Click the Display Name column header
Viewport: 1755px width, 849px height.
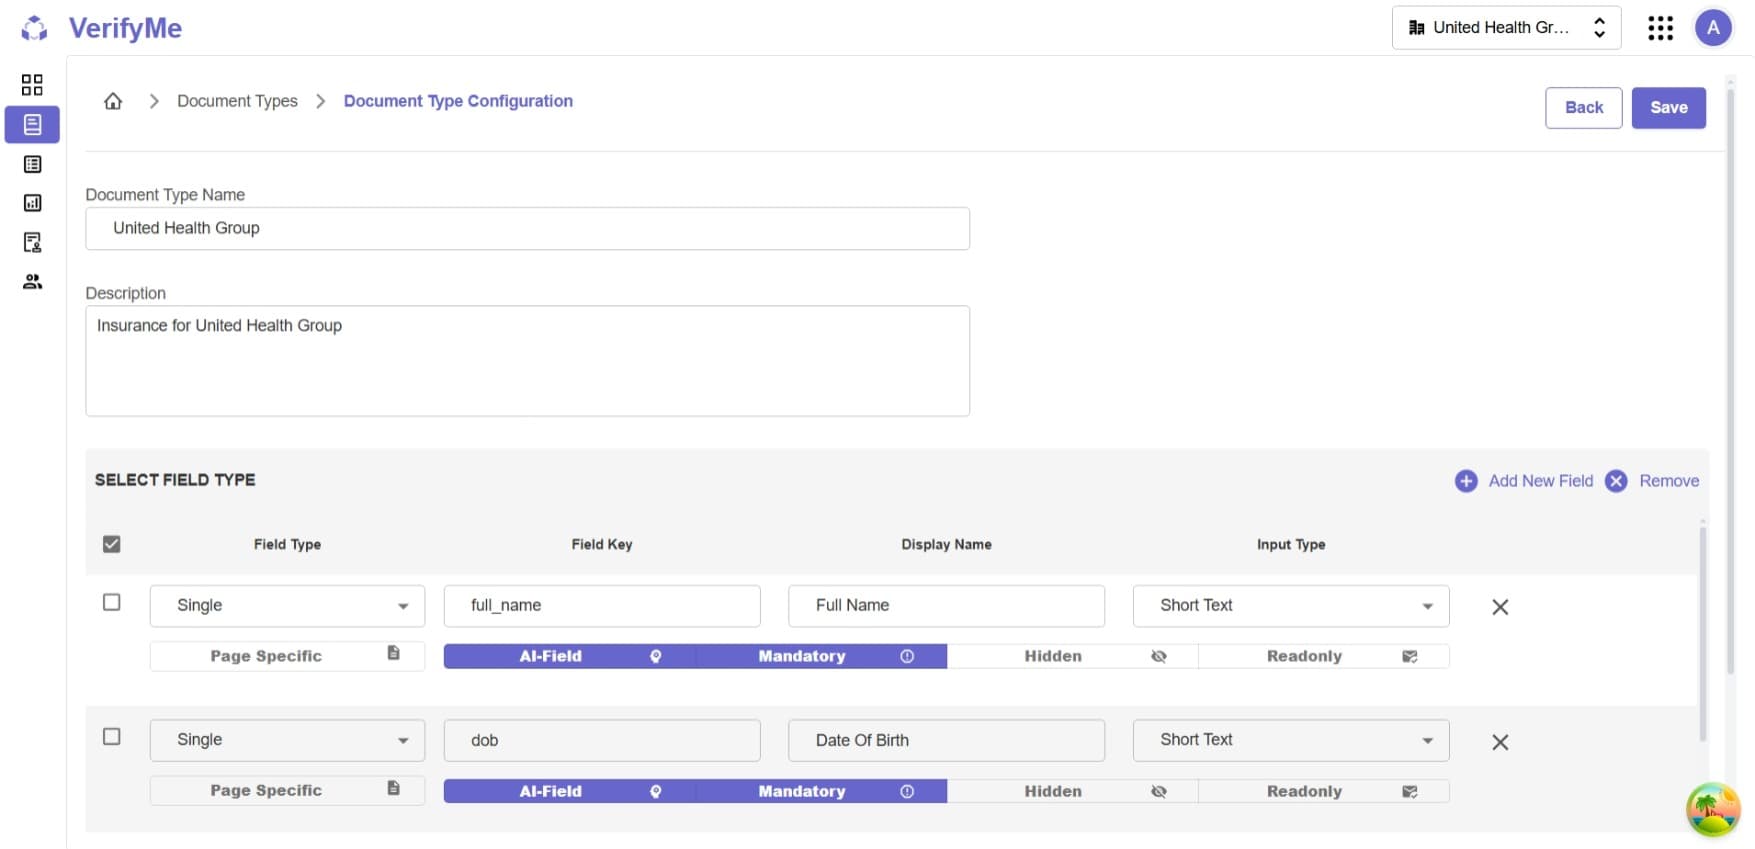pyautogui.click(x=946, y=544)
